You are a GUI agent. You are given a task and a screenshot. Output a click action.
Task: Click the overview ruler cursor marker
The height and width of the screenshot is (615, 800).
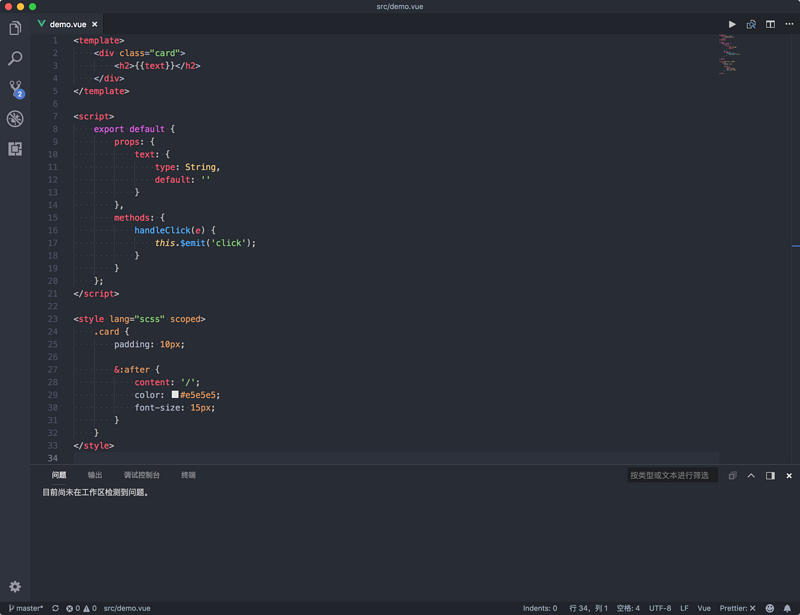click(795, 246)
